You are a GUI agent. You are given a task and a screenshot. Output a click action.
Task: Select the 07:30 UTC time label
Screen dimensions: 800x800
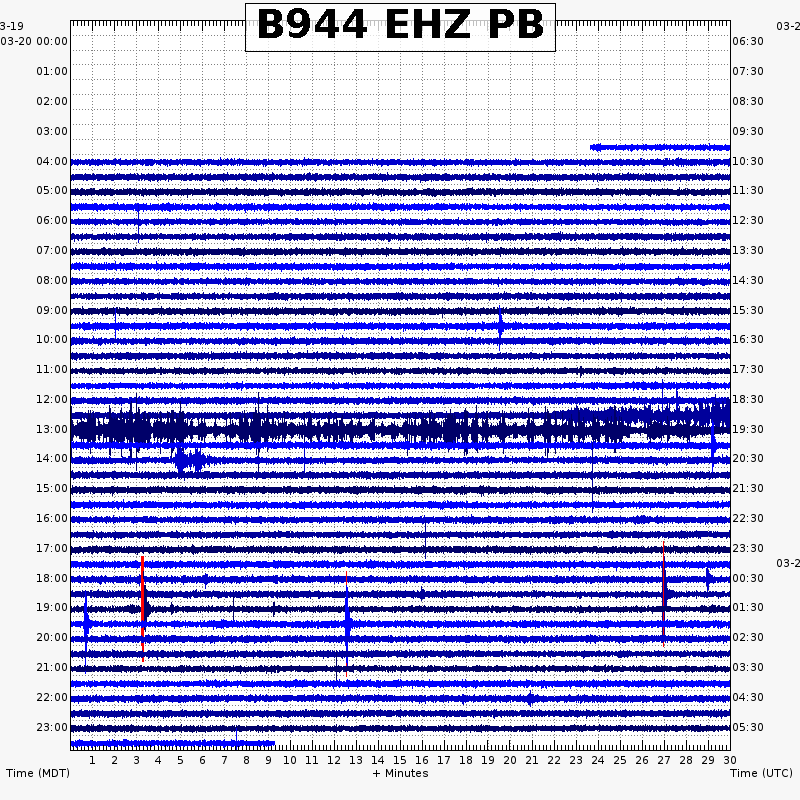748,71
